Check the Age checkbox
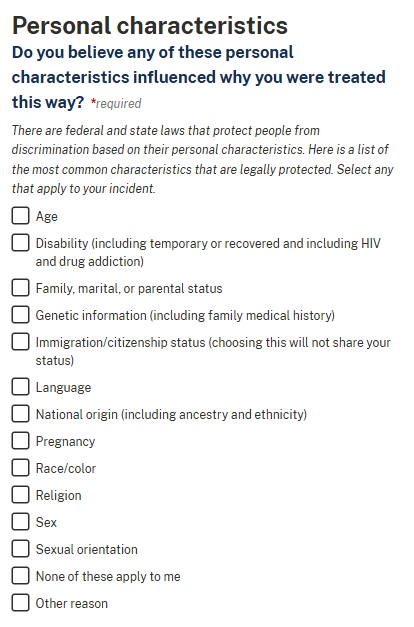 20,216
